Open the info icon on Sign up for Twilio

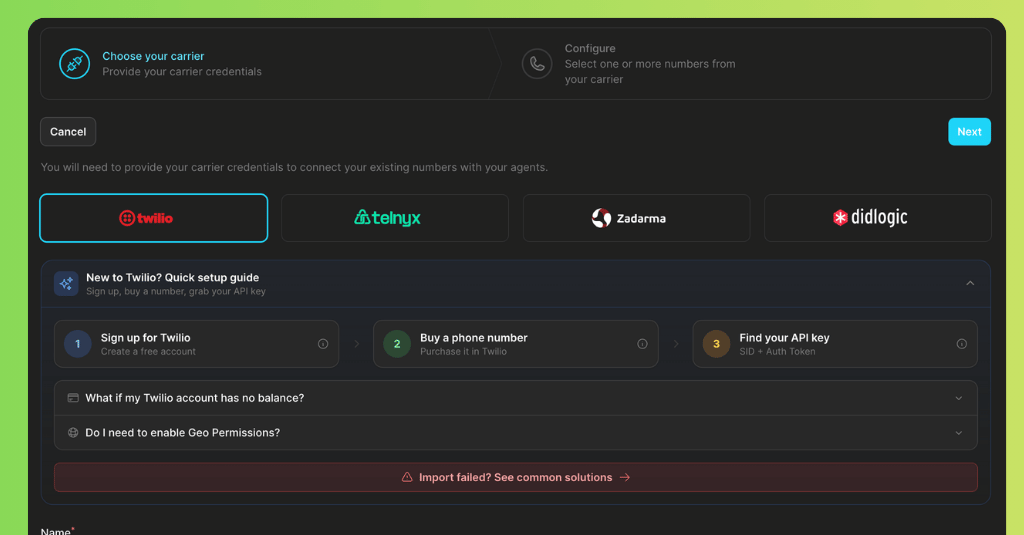(x=323, y=344)
